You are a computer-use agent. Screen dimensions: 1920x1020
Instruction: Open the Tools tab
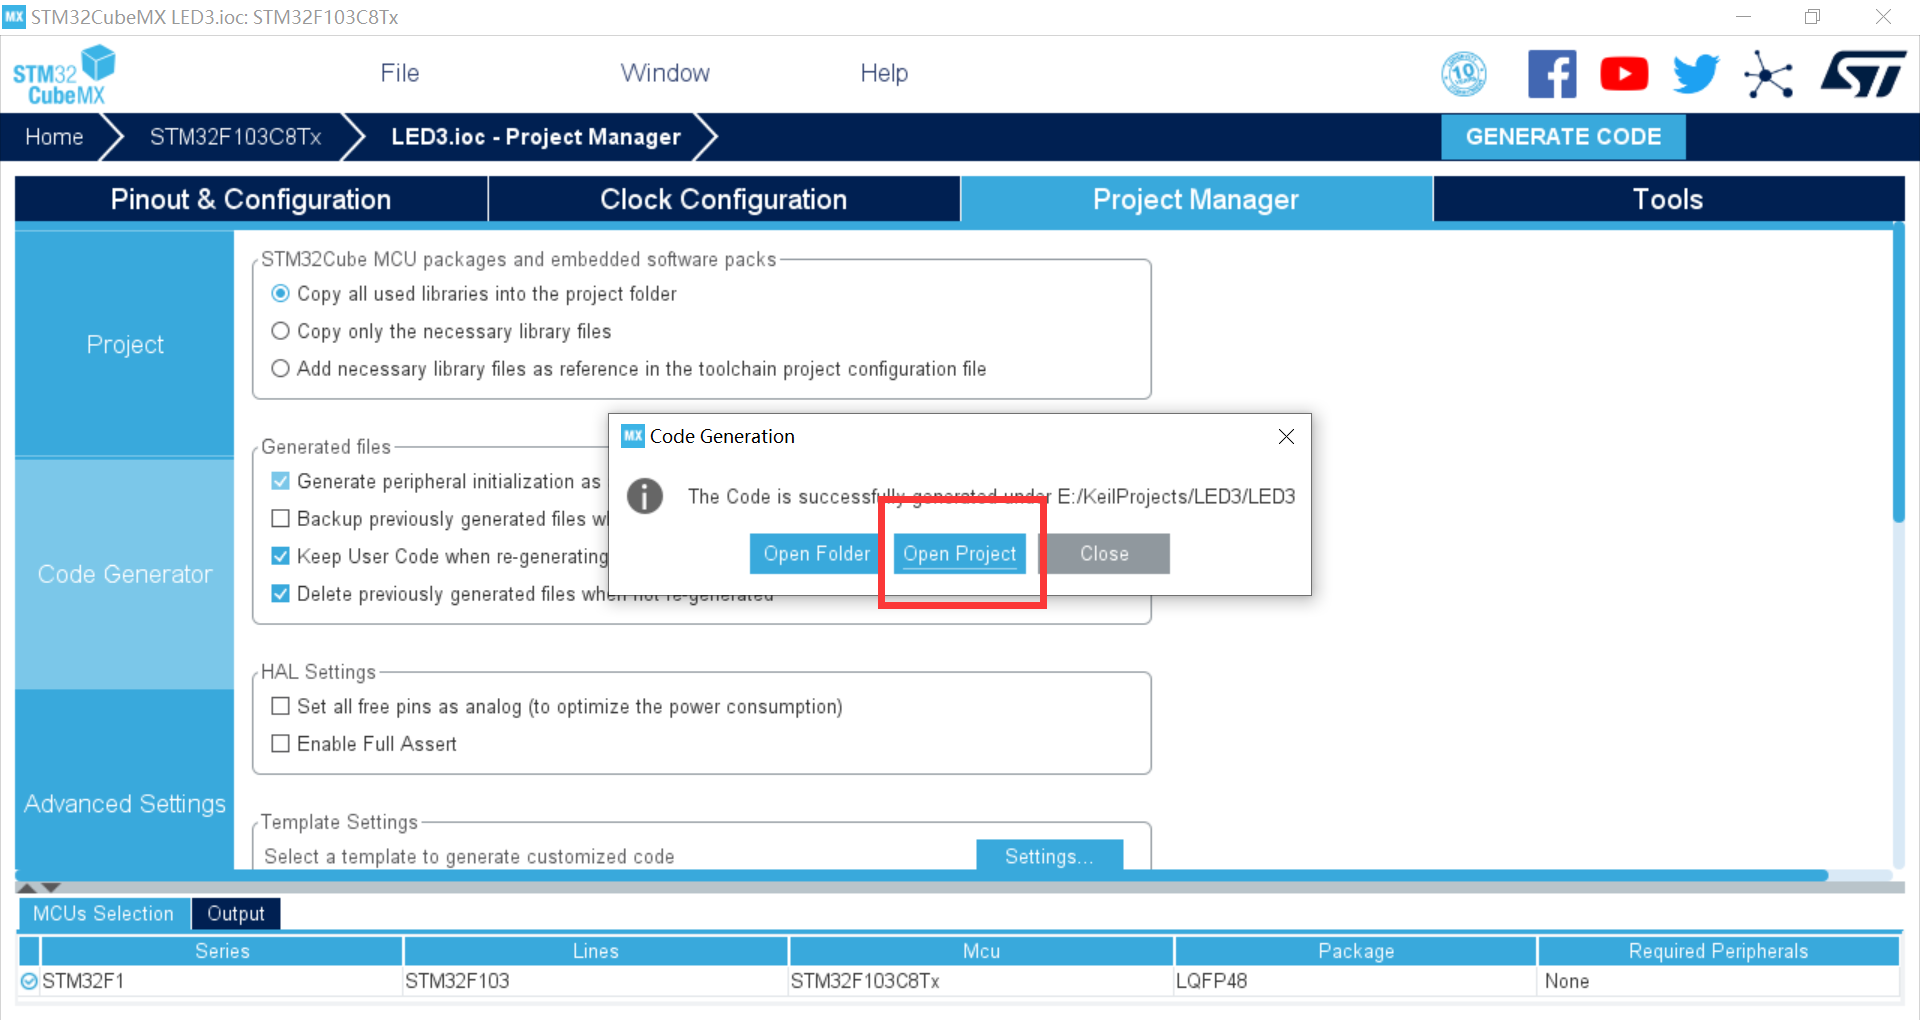[1668, 199]
